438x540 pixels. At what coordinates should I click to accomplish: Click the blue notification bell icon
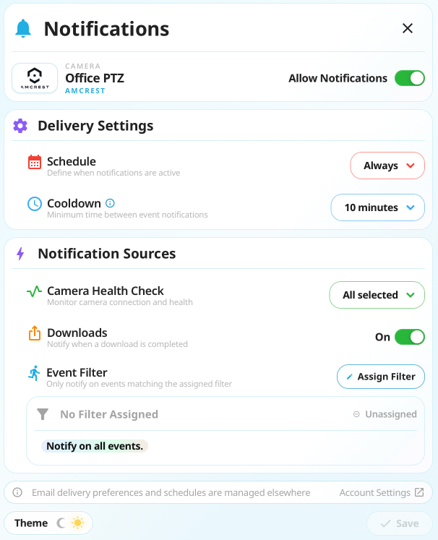click(x=23, y=29)
